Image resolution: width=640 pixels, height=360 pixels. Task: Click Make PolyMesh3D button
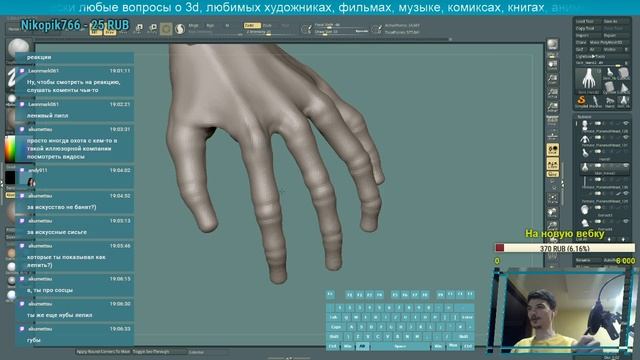pyautogui.click(x=608, y=42)
